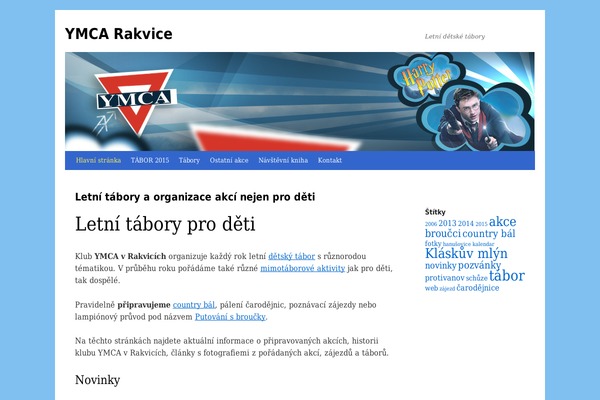Open the large 'tábor' tag
Screen dimensions: 600x400
507,276
